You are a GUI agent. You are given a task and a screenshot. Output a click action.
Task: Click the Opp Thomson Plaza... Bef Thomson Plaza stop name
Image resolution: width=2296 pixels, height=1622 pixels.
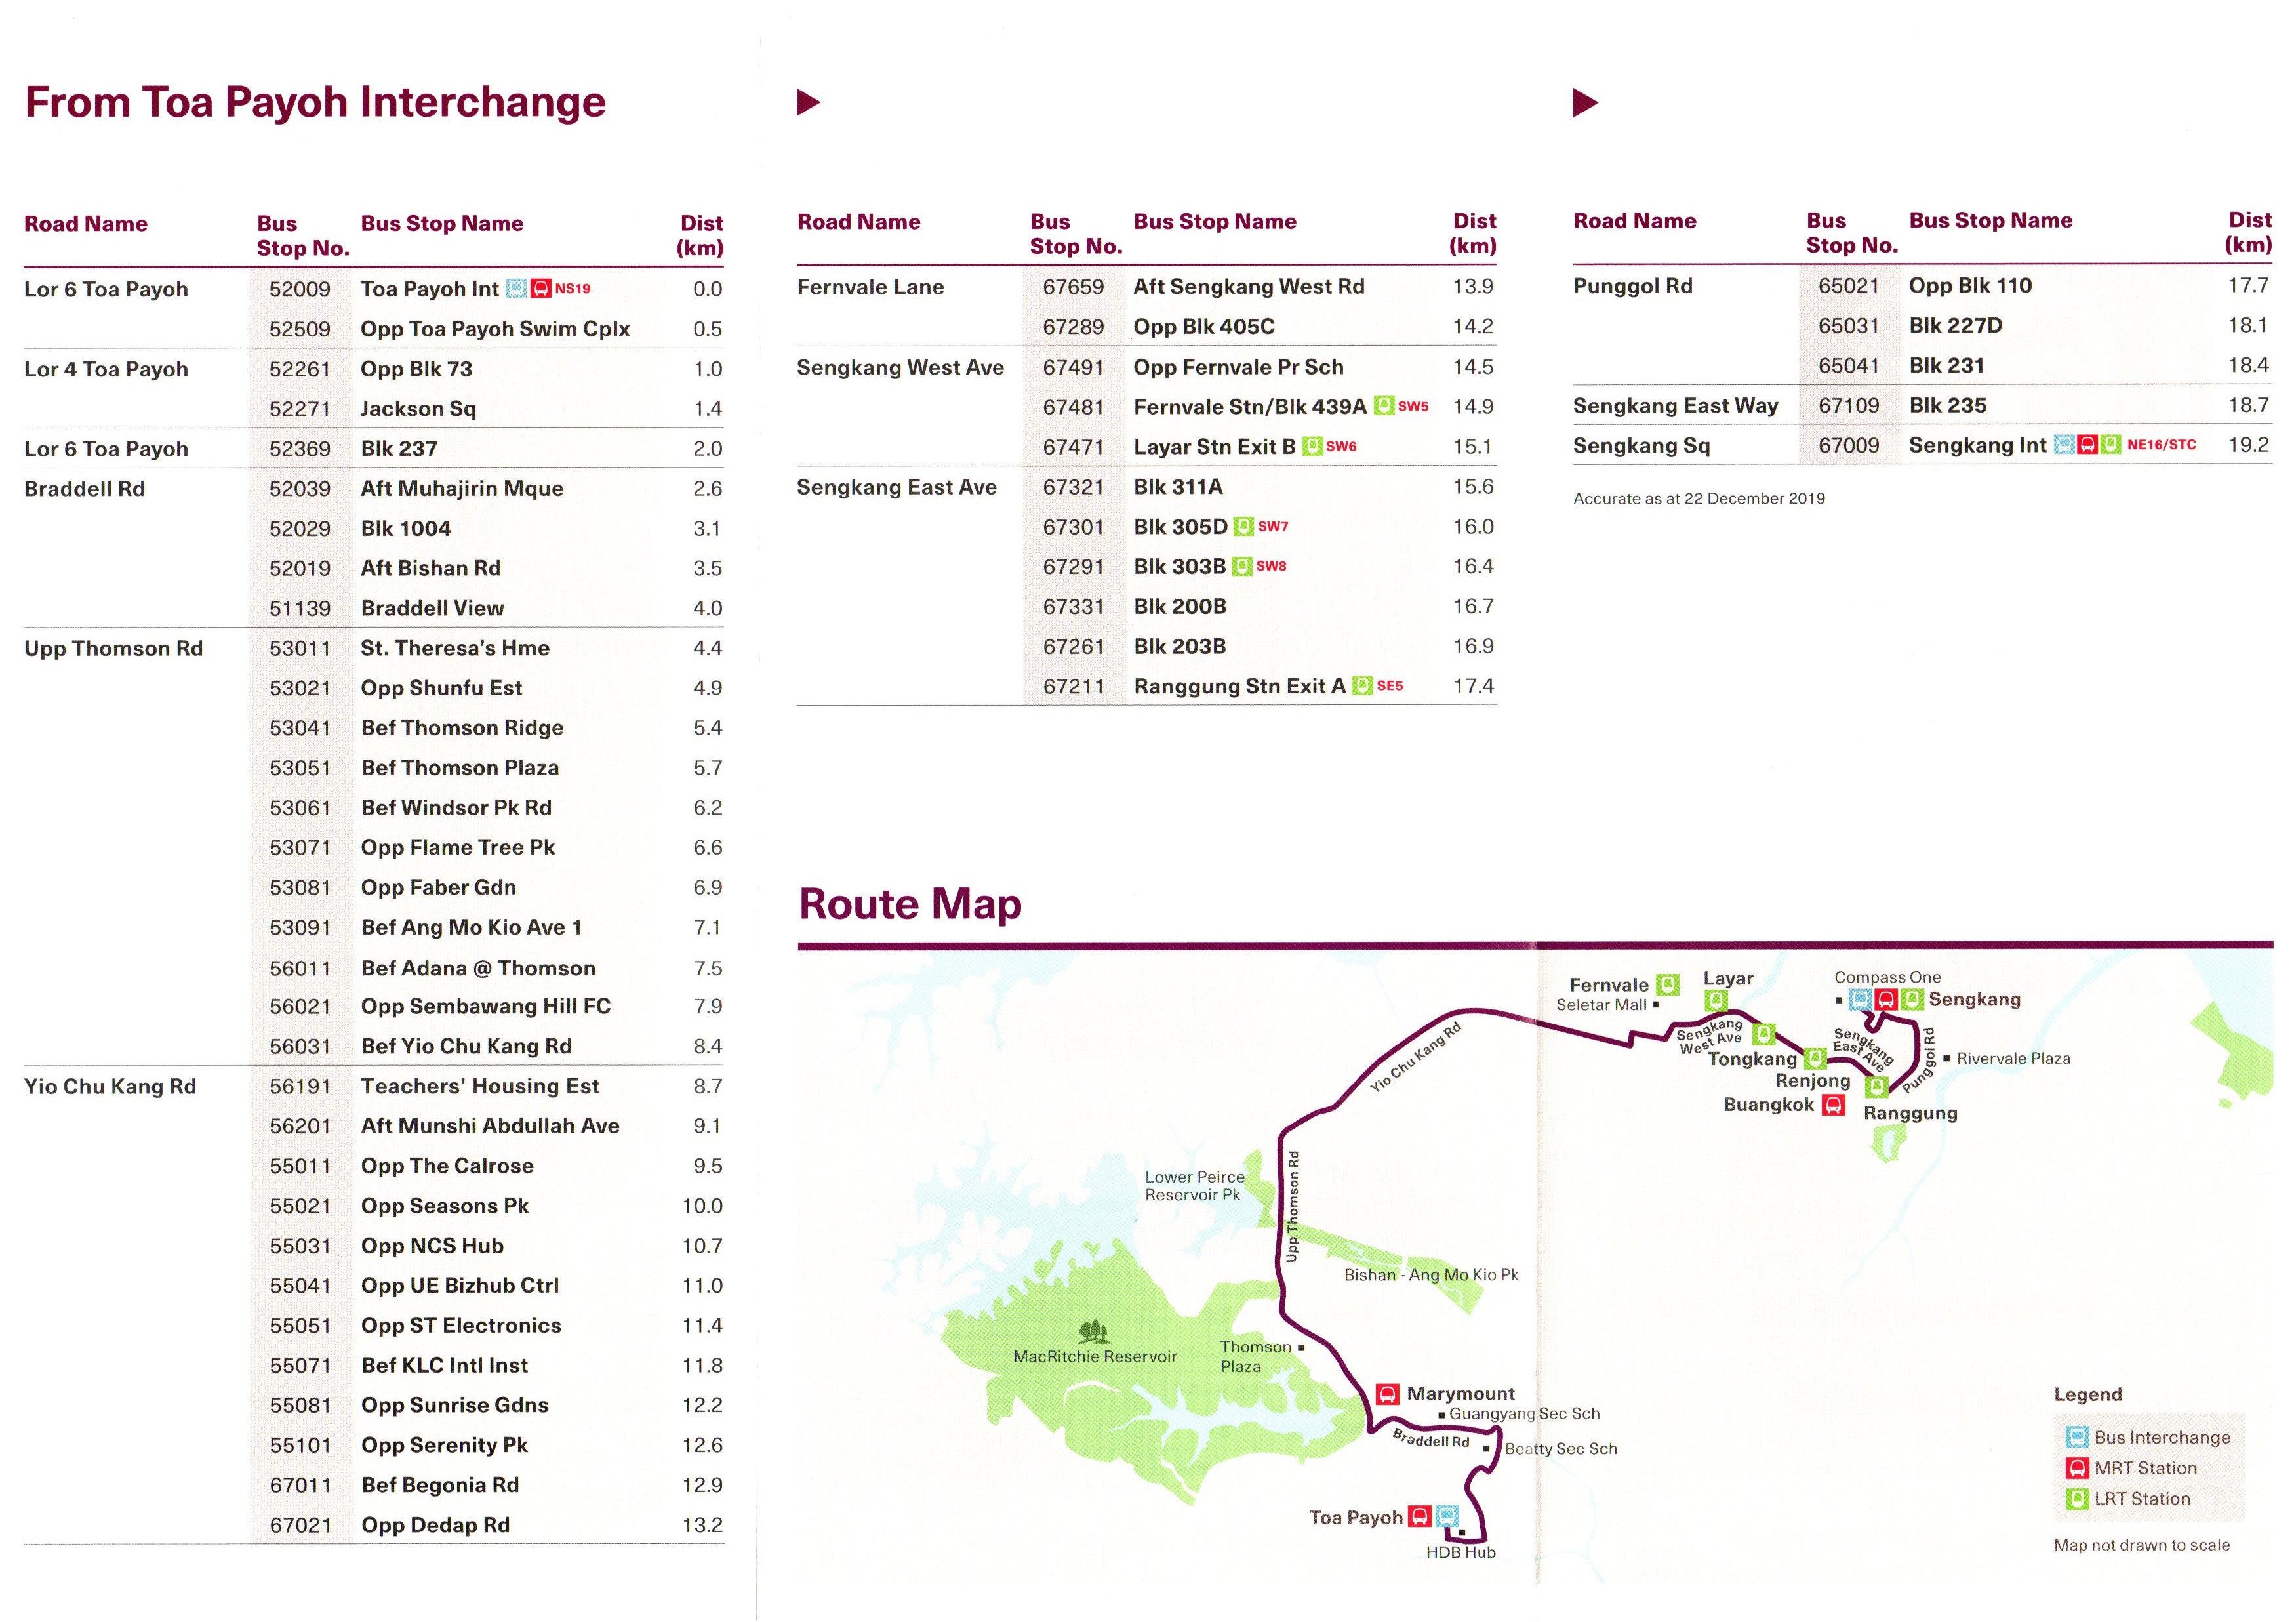(460, 768)
